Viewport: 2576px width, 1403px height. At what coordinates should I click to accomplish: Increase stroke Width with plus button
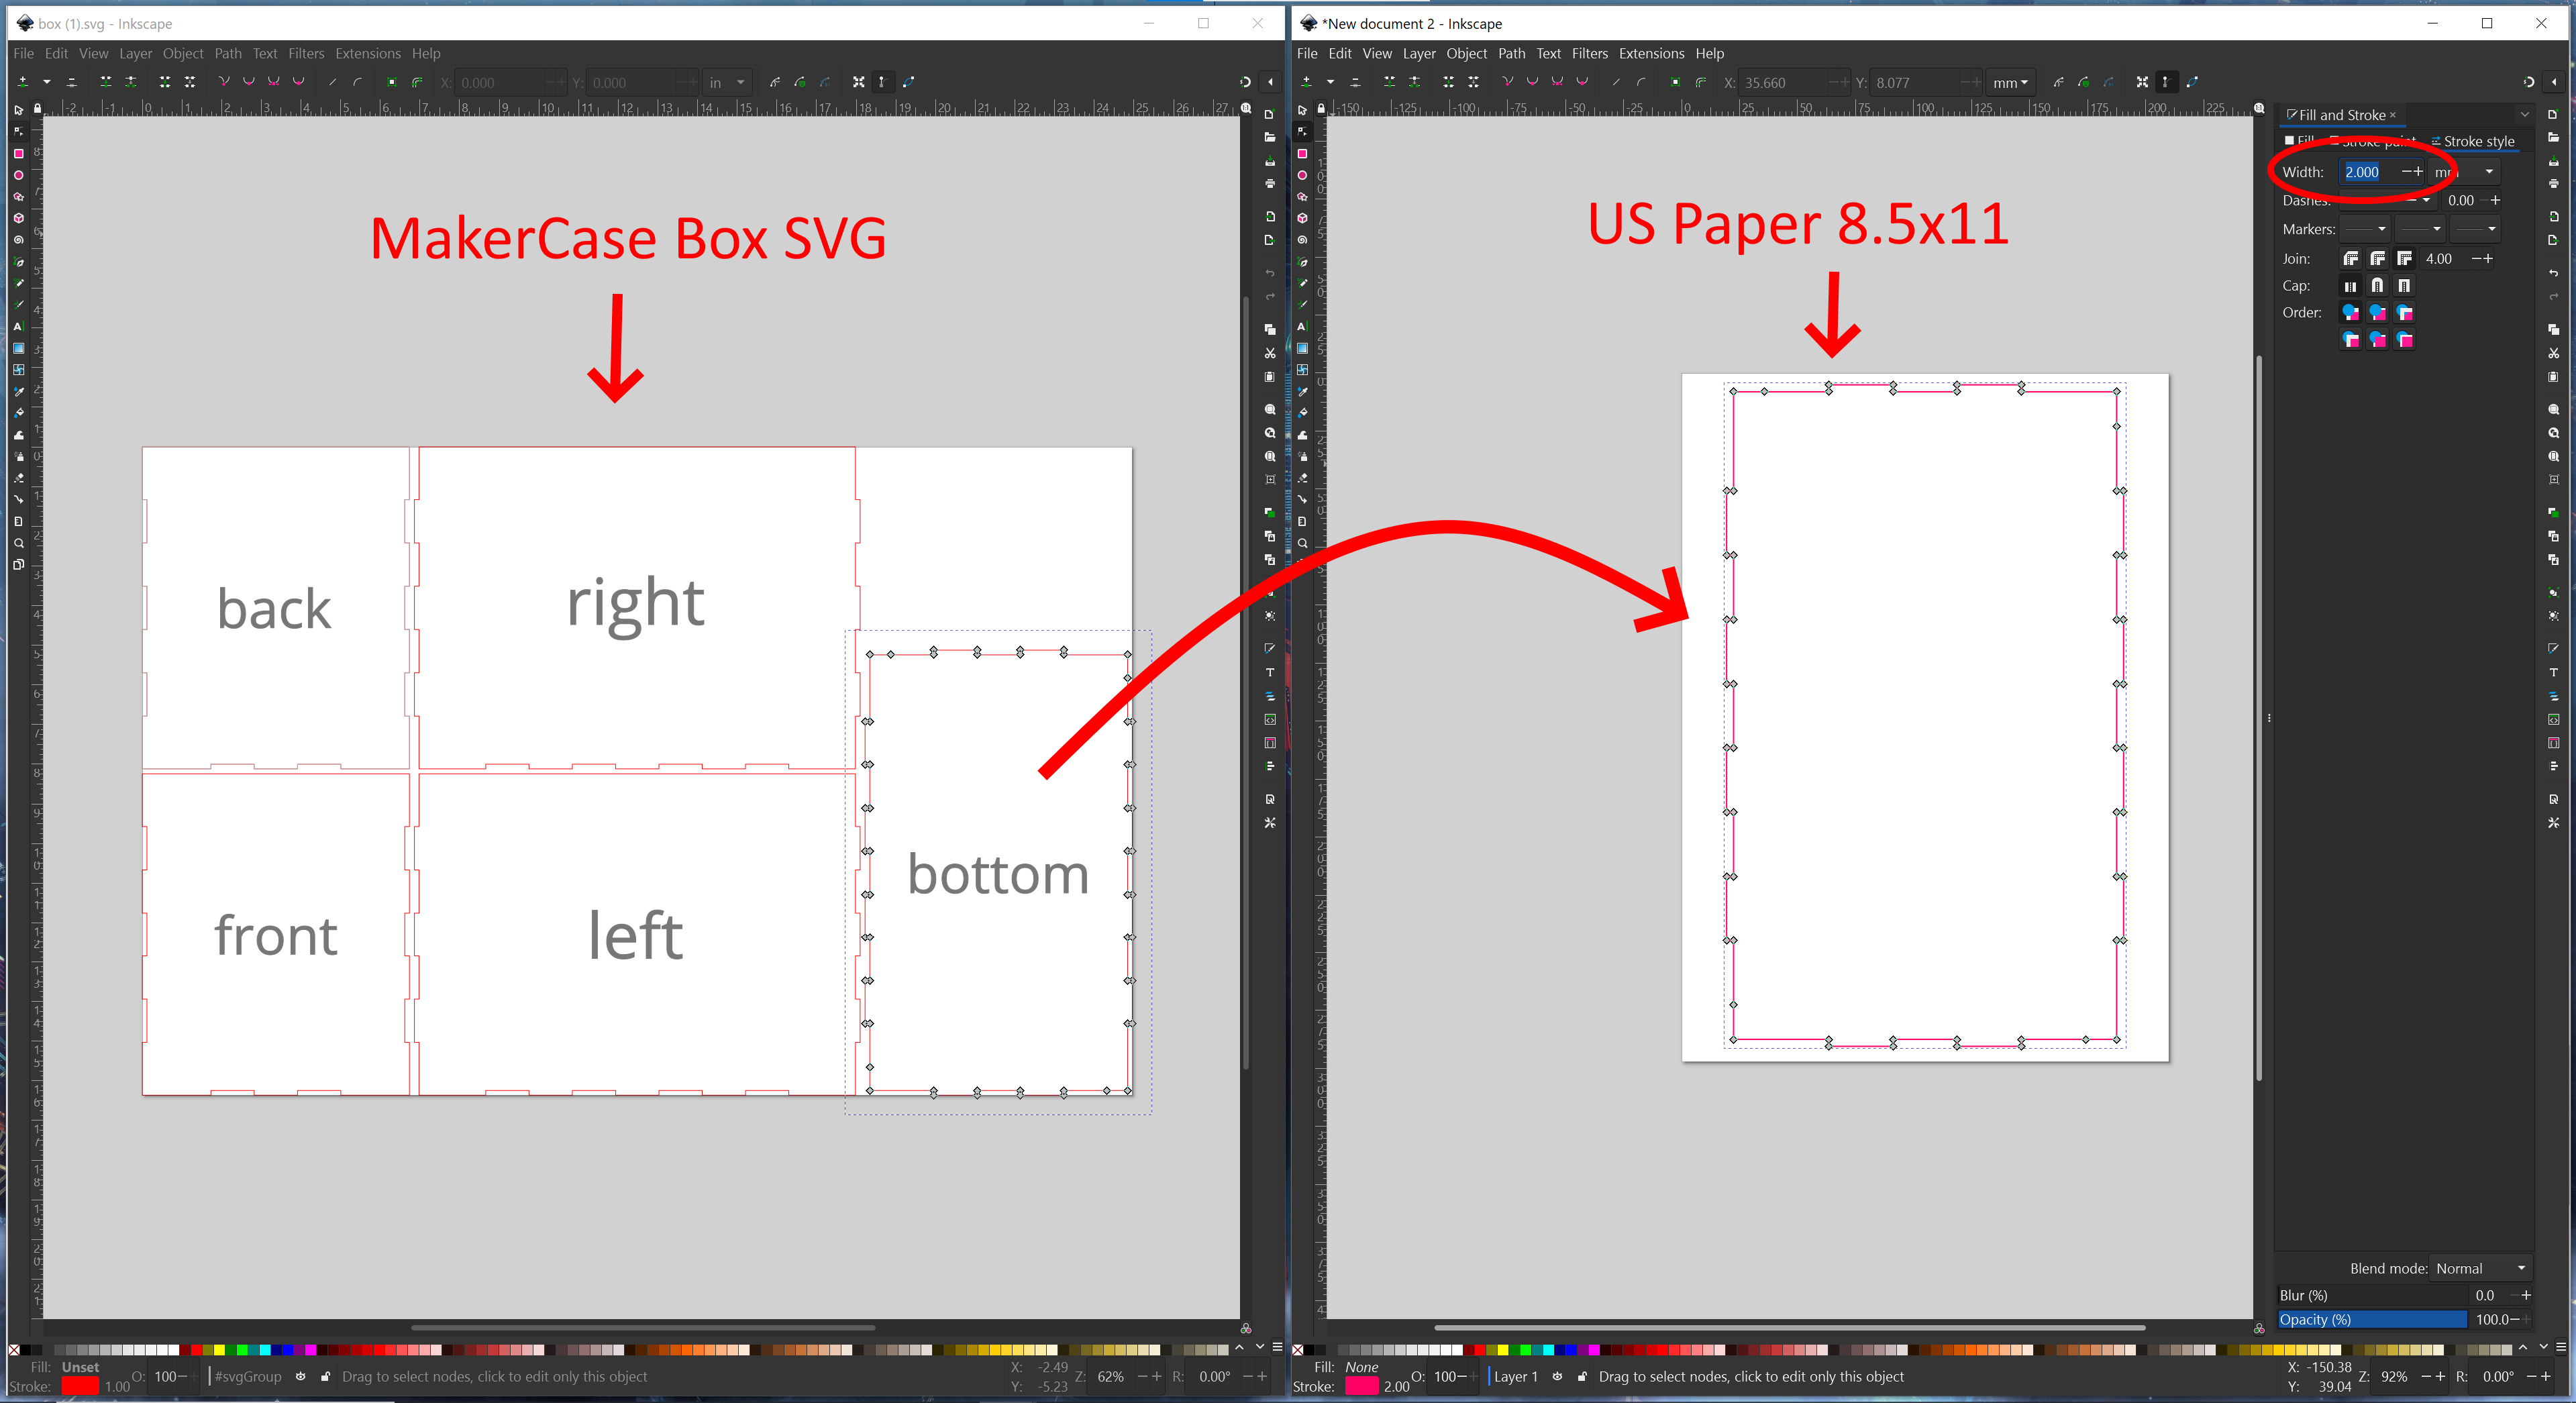coord(2419,172)
